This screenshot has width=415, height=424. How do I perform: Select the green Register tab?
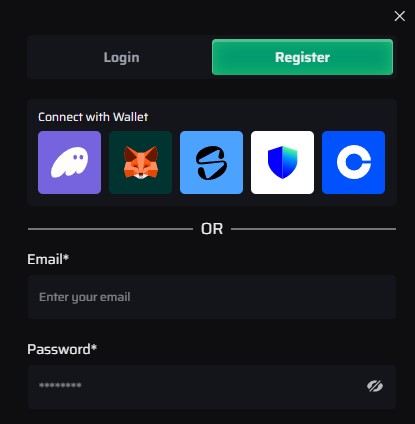pyautogui.click(x=302, y=57)
